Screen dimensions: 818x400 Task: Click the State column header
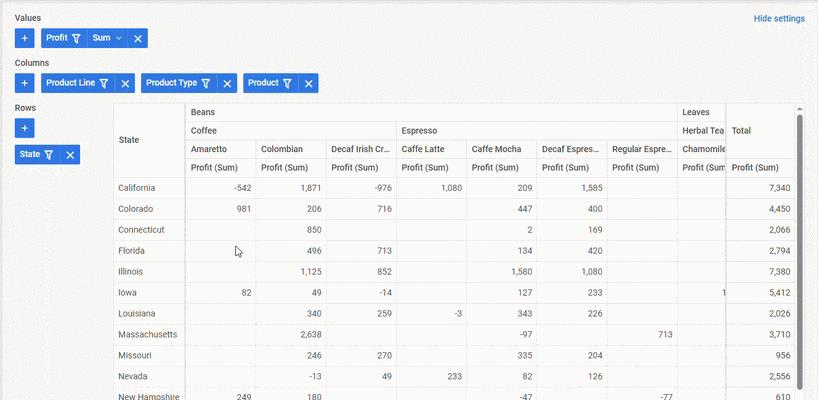tap(149, 140)
